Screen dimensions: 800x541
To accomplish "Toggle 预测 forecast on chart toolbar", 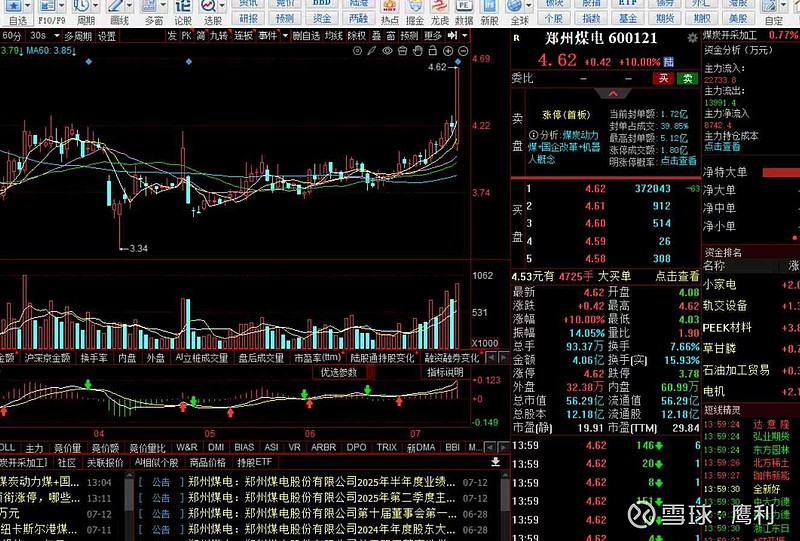I will point(409,36).
